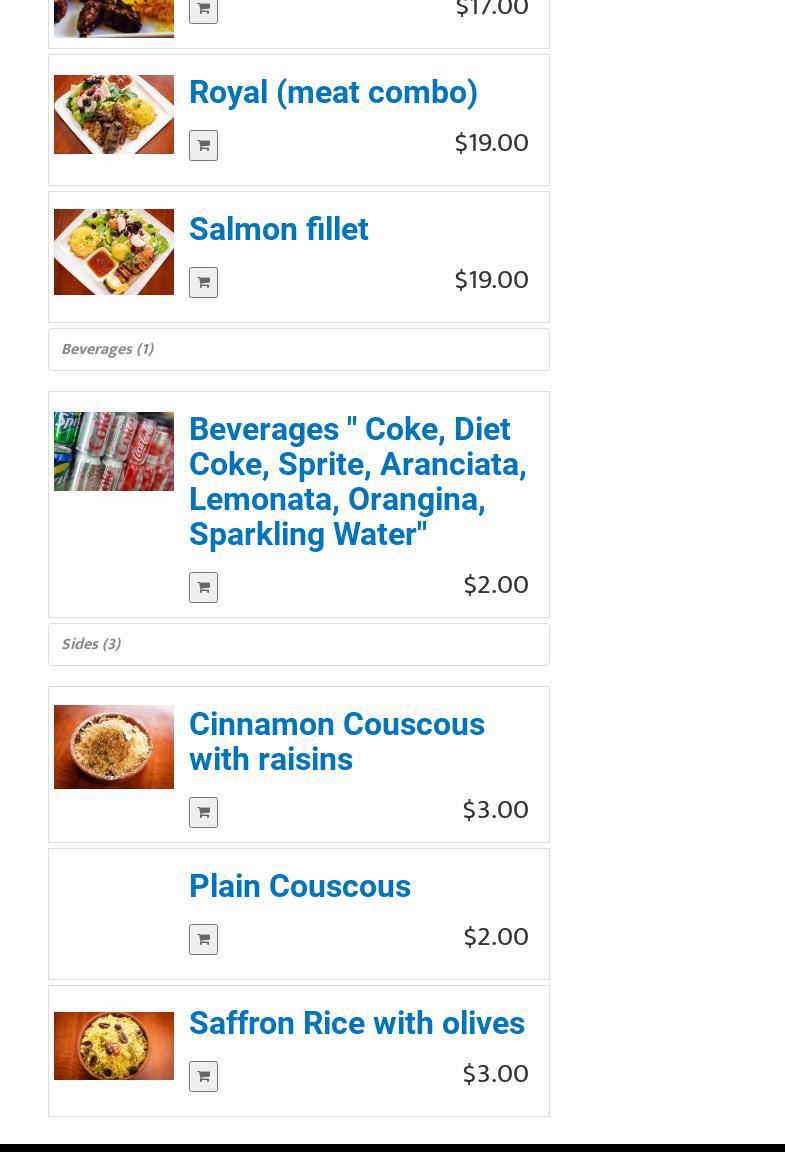View the Royal meat combo photo
This screenshot has width=785, height=1152.
click(x=114, y=114)
